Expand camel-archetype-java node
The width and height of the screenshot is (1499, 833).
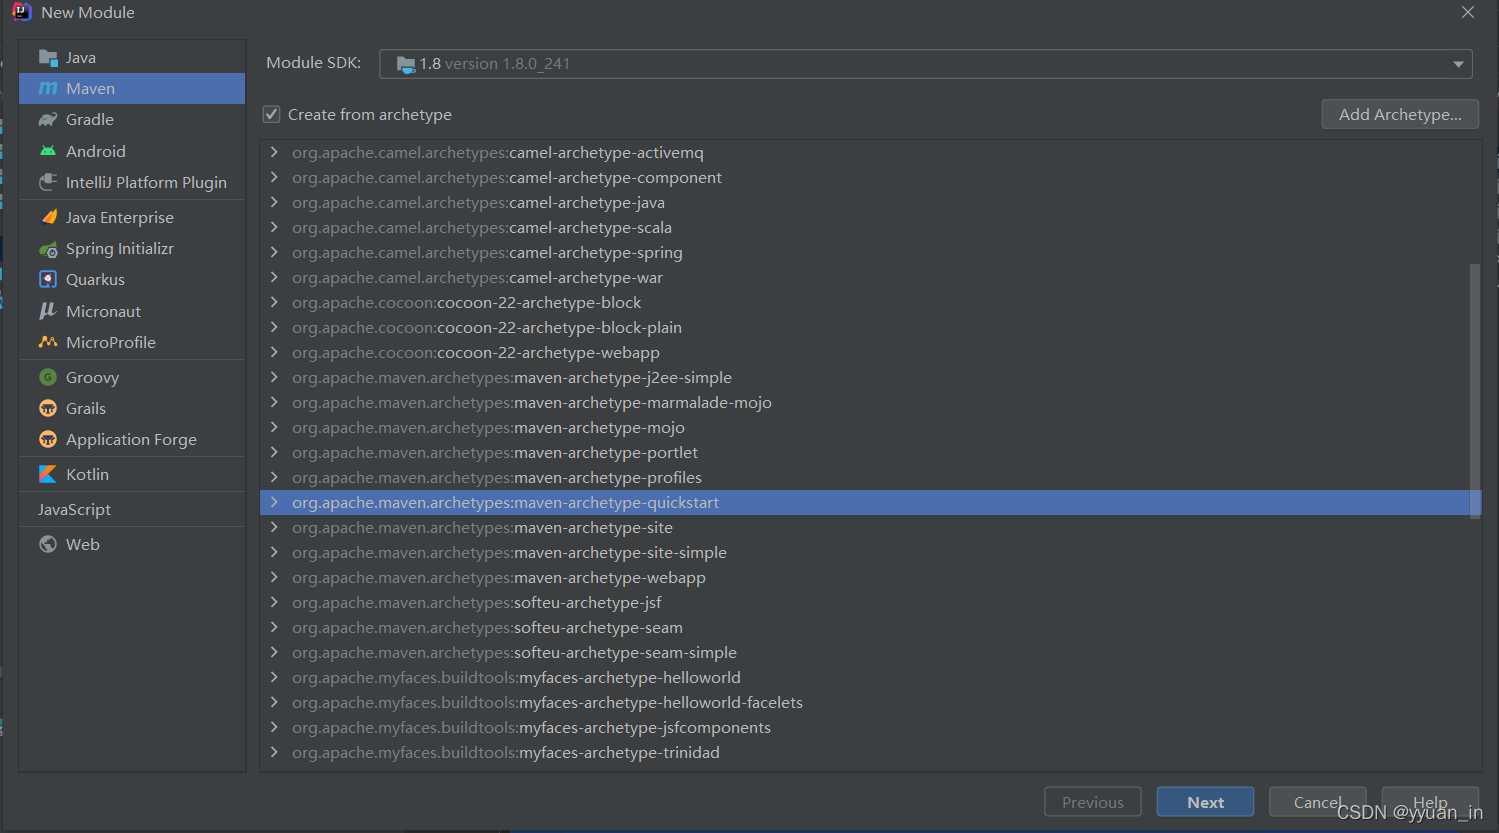pos(274,202)
